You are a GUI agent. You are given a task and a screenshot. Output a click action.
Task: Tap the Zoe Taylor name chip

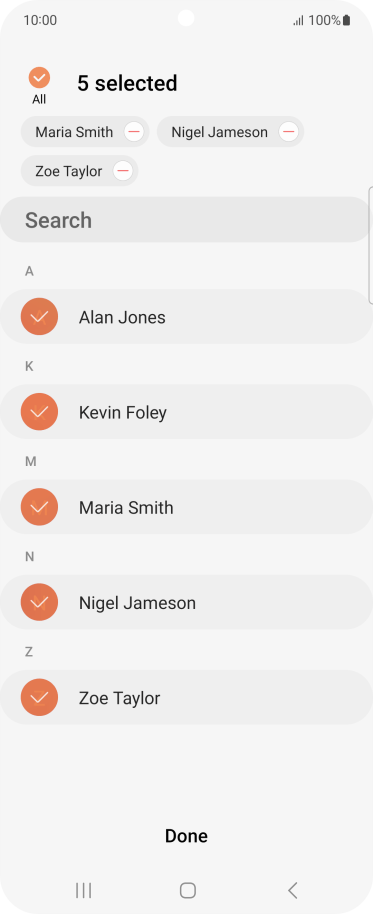click(69, 171)
